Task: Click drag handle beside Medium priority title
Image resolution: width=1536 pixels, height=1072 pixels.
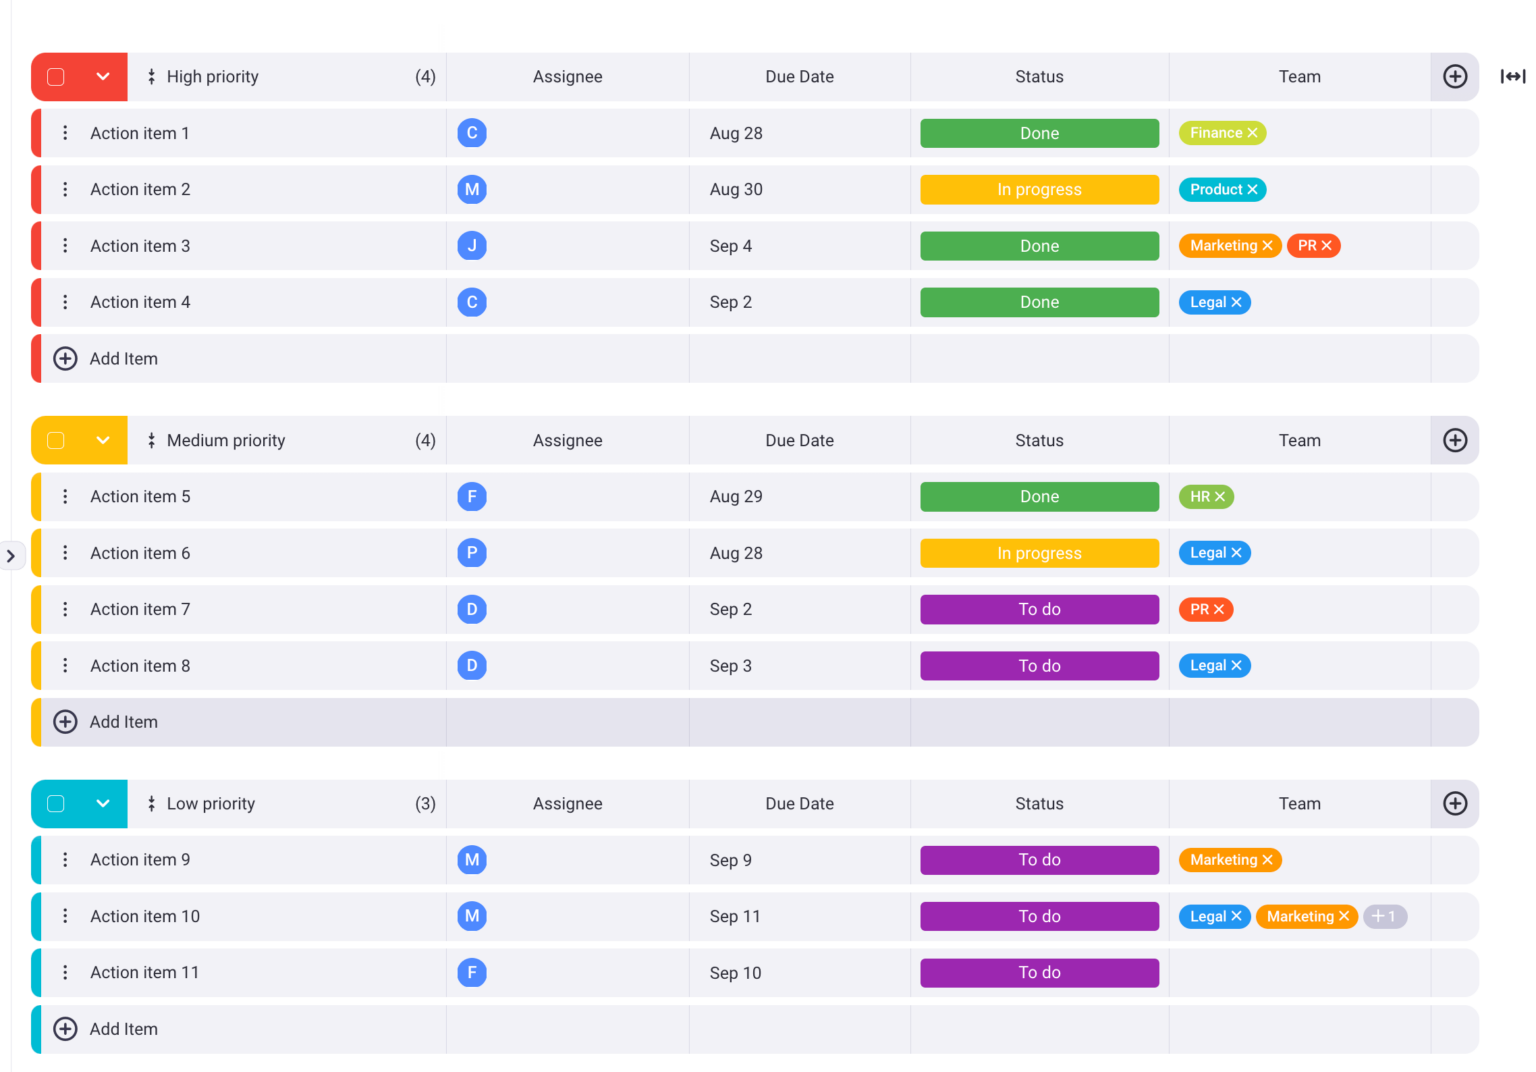Action: [151, 441]
